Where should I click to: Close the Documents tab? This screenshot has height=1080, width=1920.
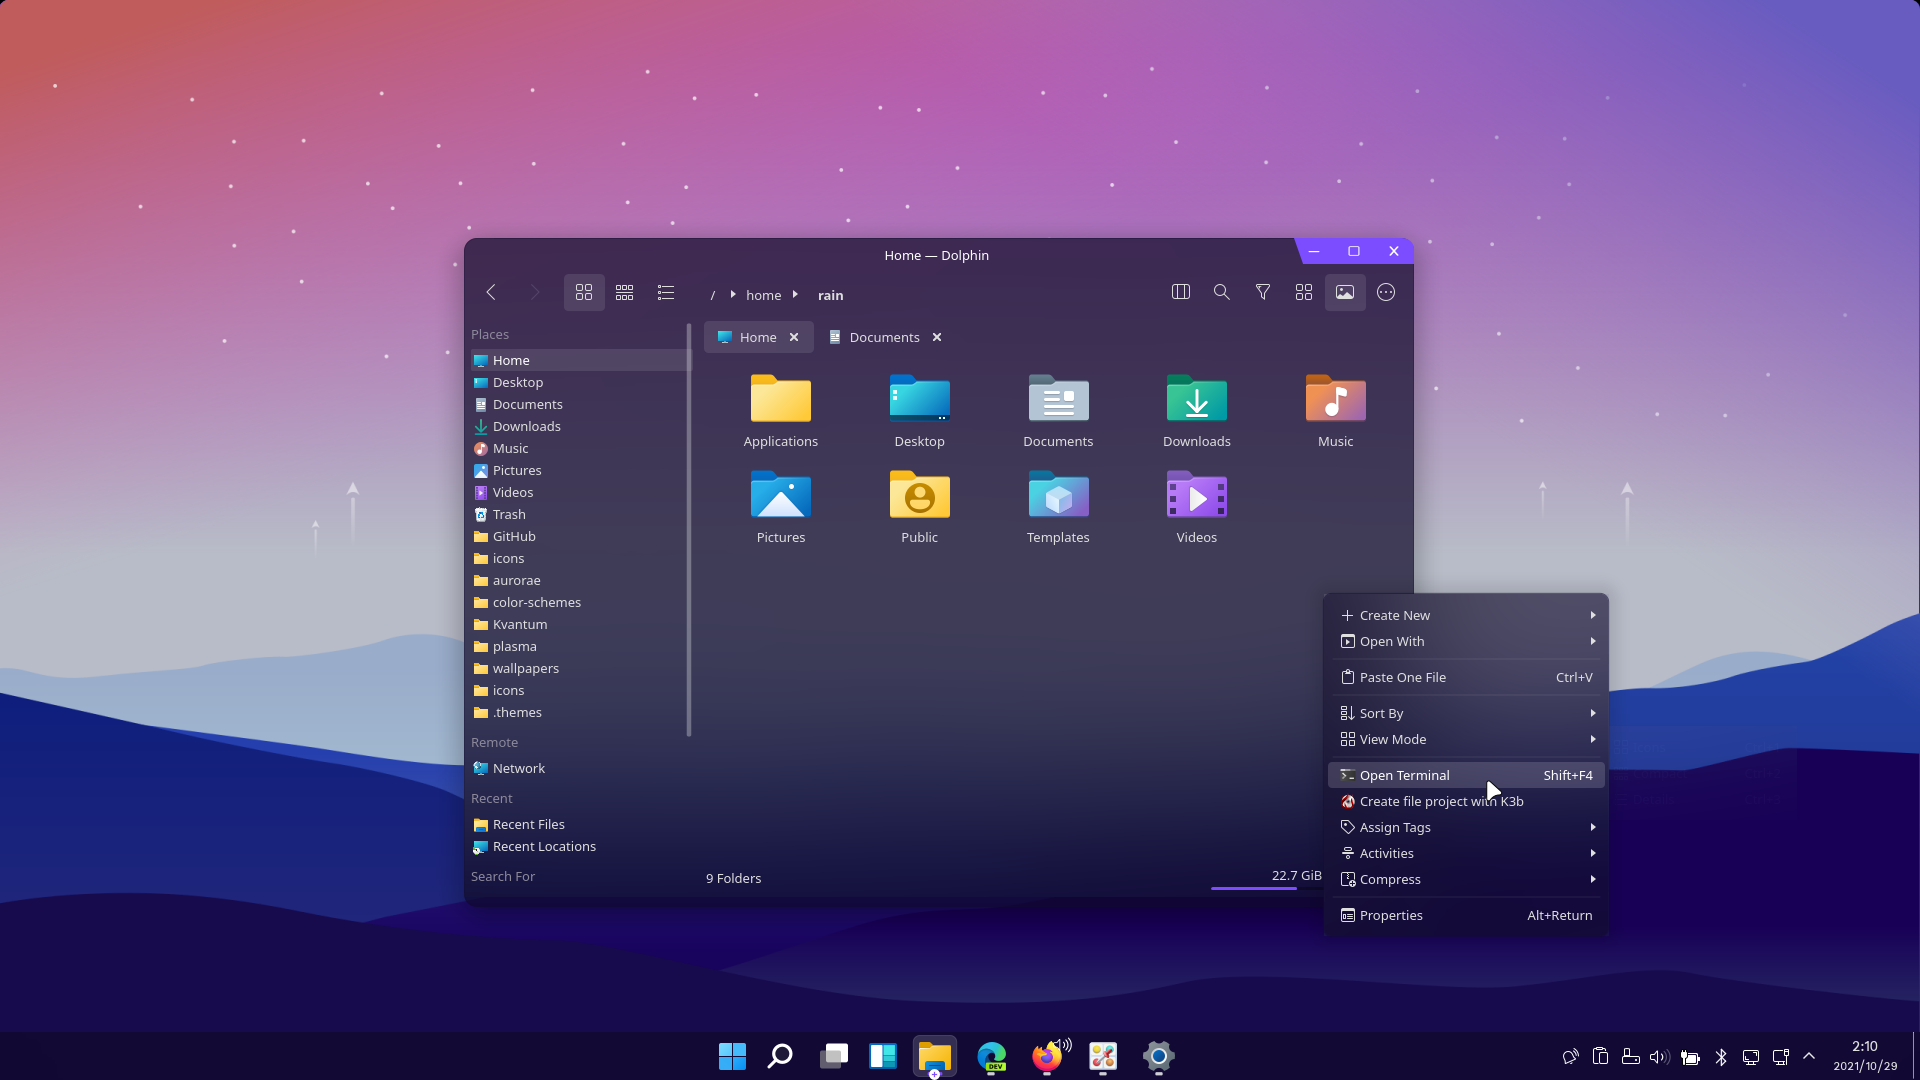click(x=937, y=337)
